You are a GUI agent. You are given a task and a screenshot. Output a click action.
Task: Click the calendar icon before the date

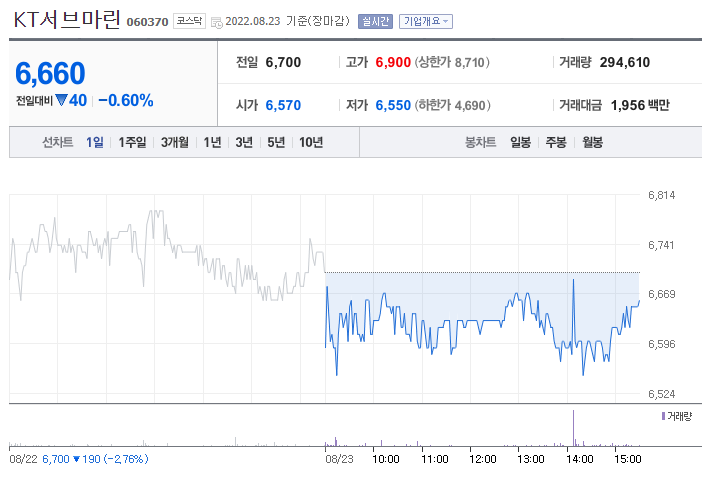click(217, 22)
